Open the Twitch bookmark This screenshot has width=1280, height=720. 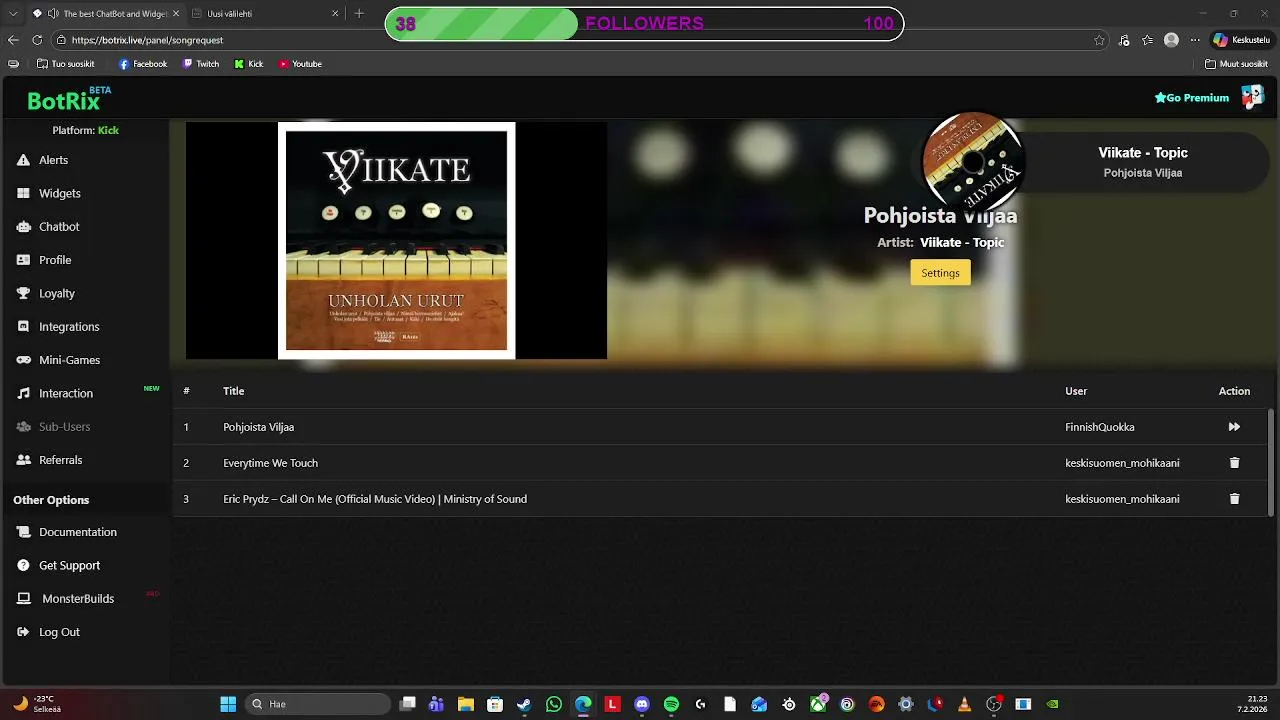201,64
